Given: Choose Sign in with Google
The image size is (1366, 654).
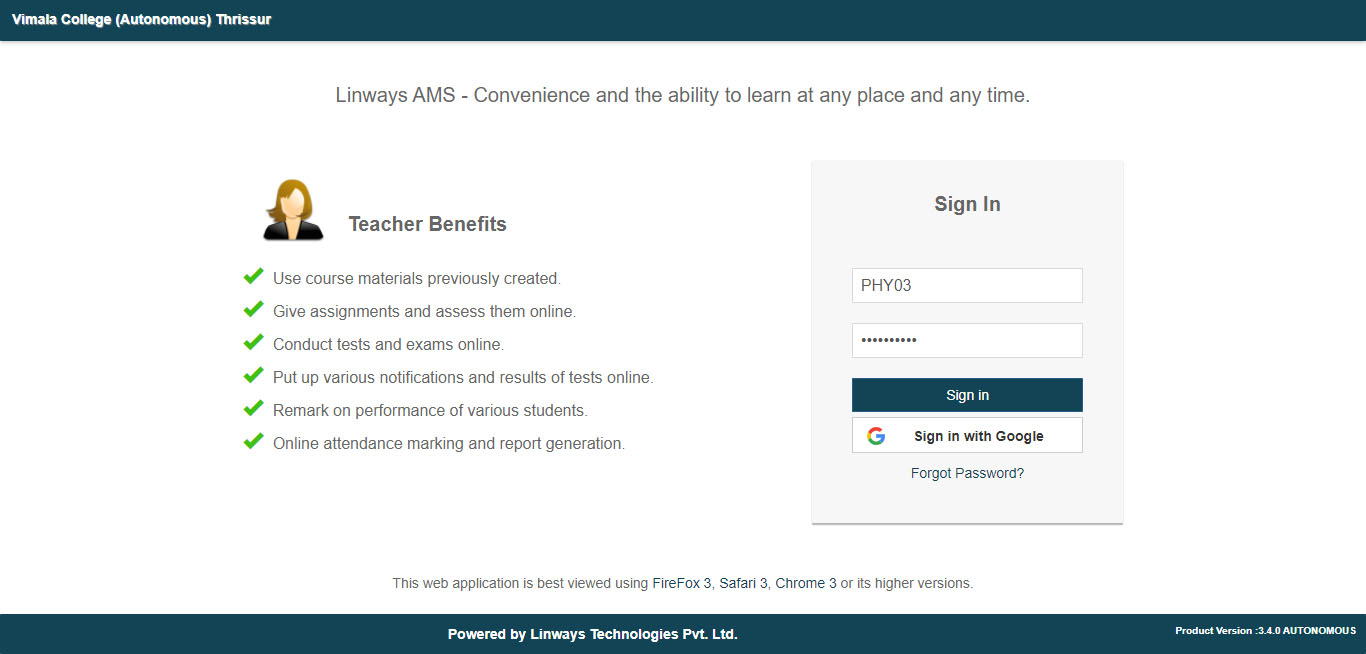Looking at the screenshot, I should point(967,436).
